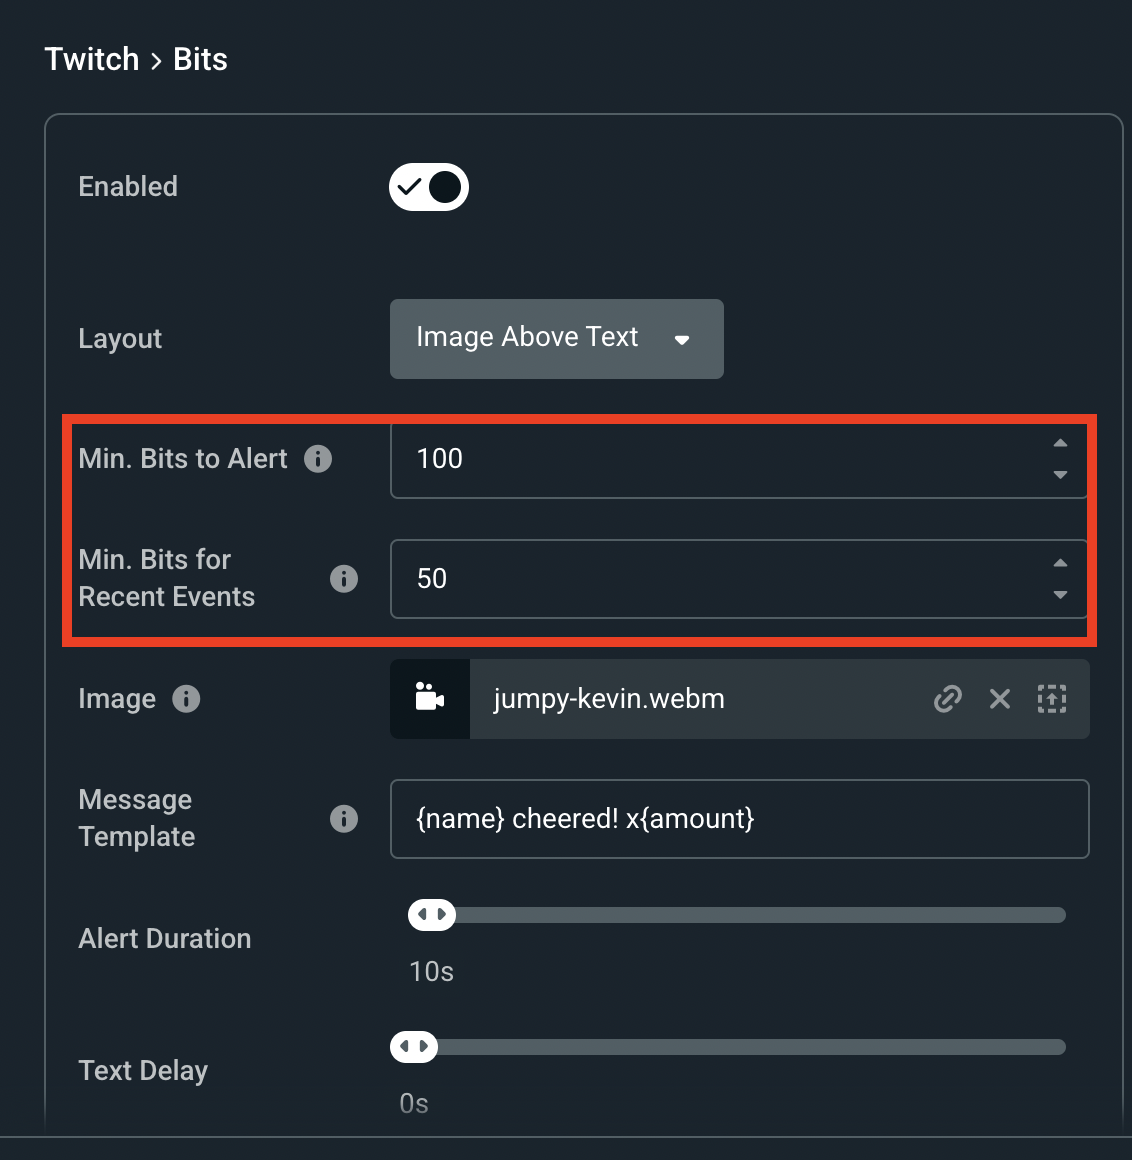Click info icon beside Min. Bits to Alert

318,459
